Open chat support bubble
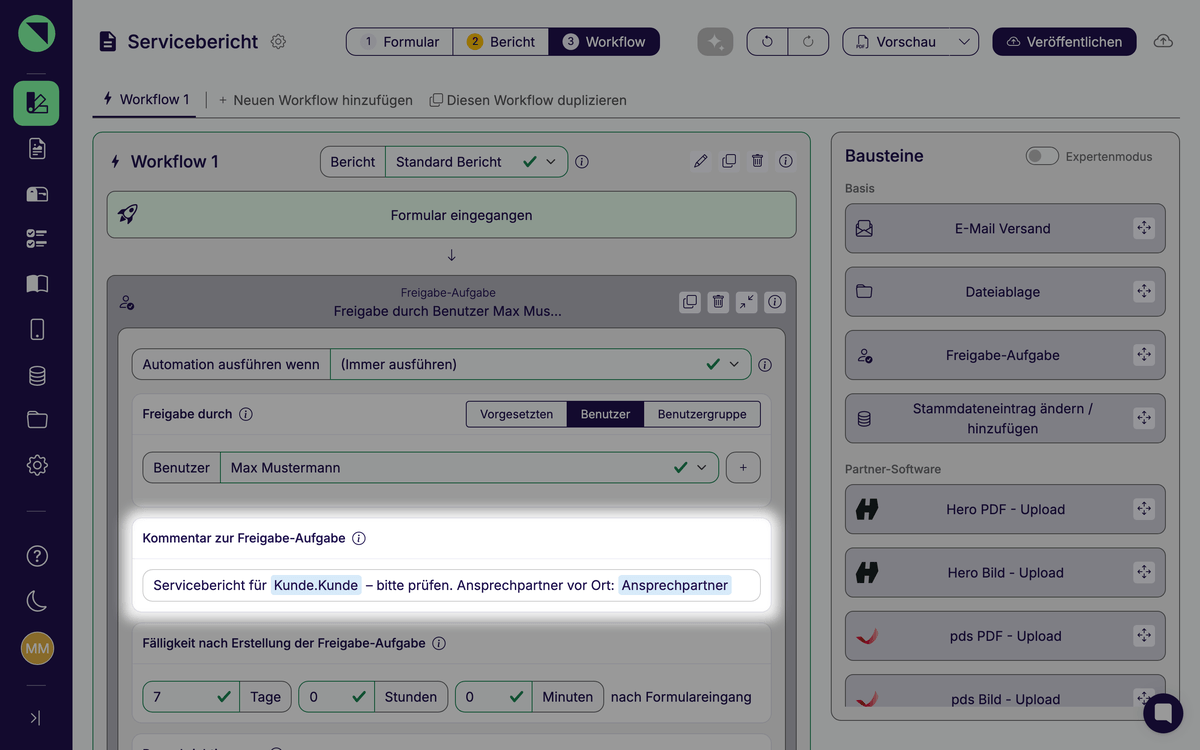This screenshot has width=1200, height=750. coord(1163,713)
